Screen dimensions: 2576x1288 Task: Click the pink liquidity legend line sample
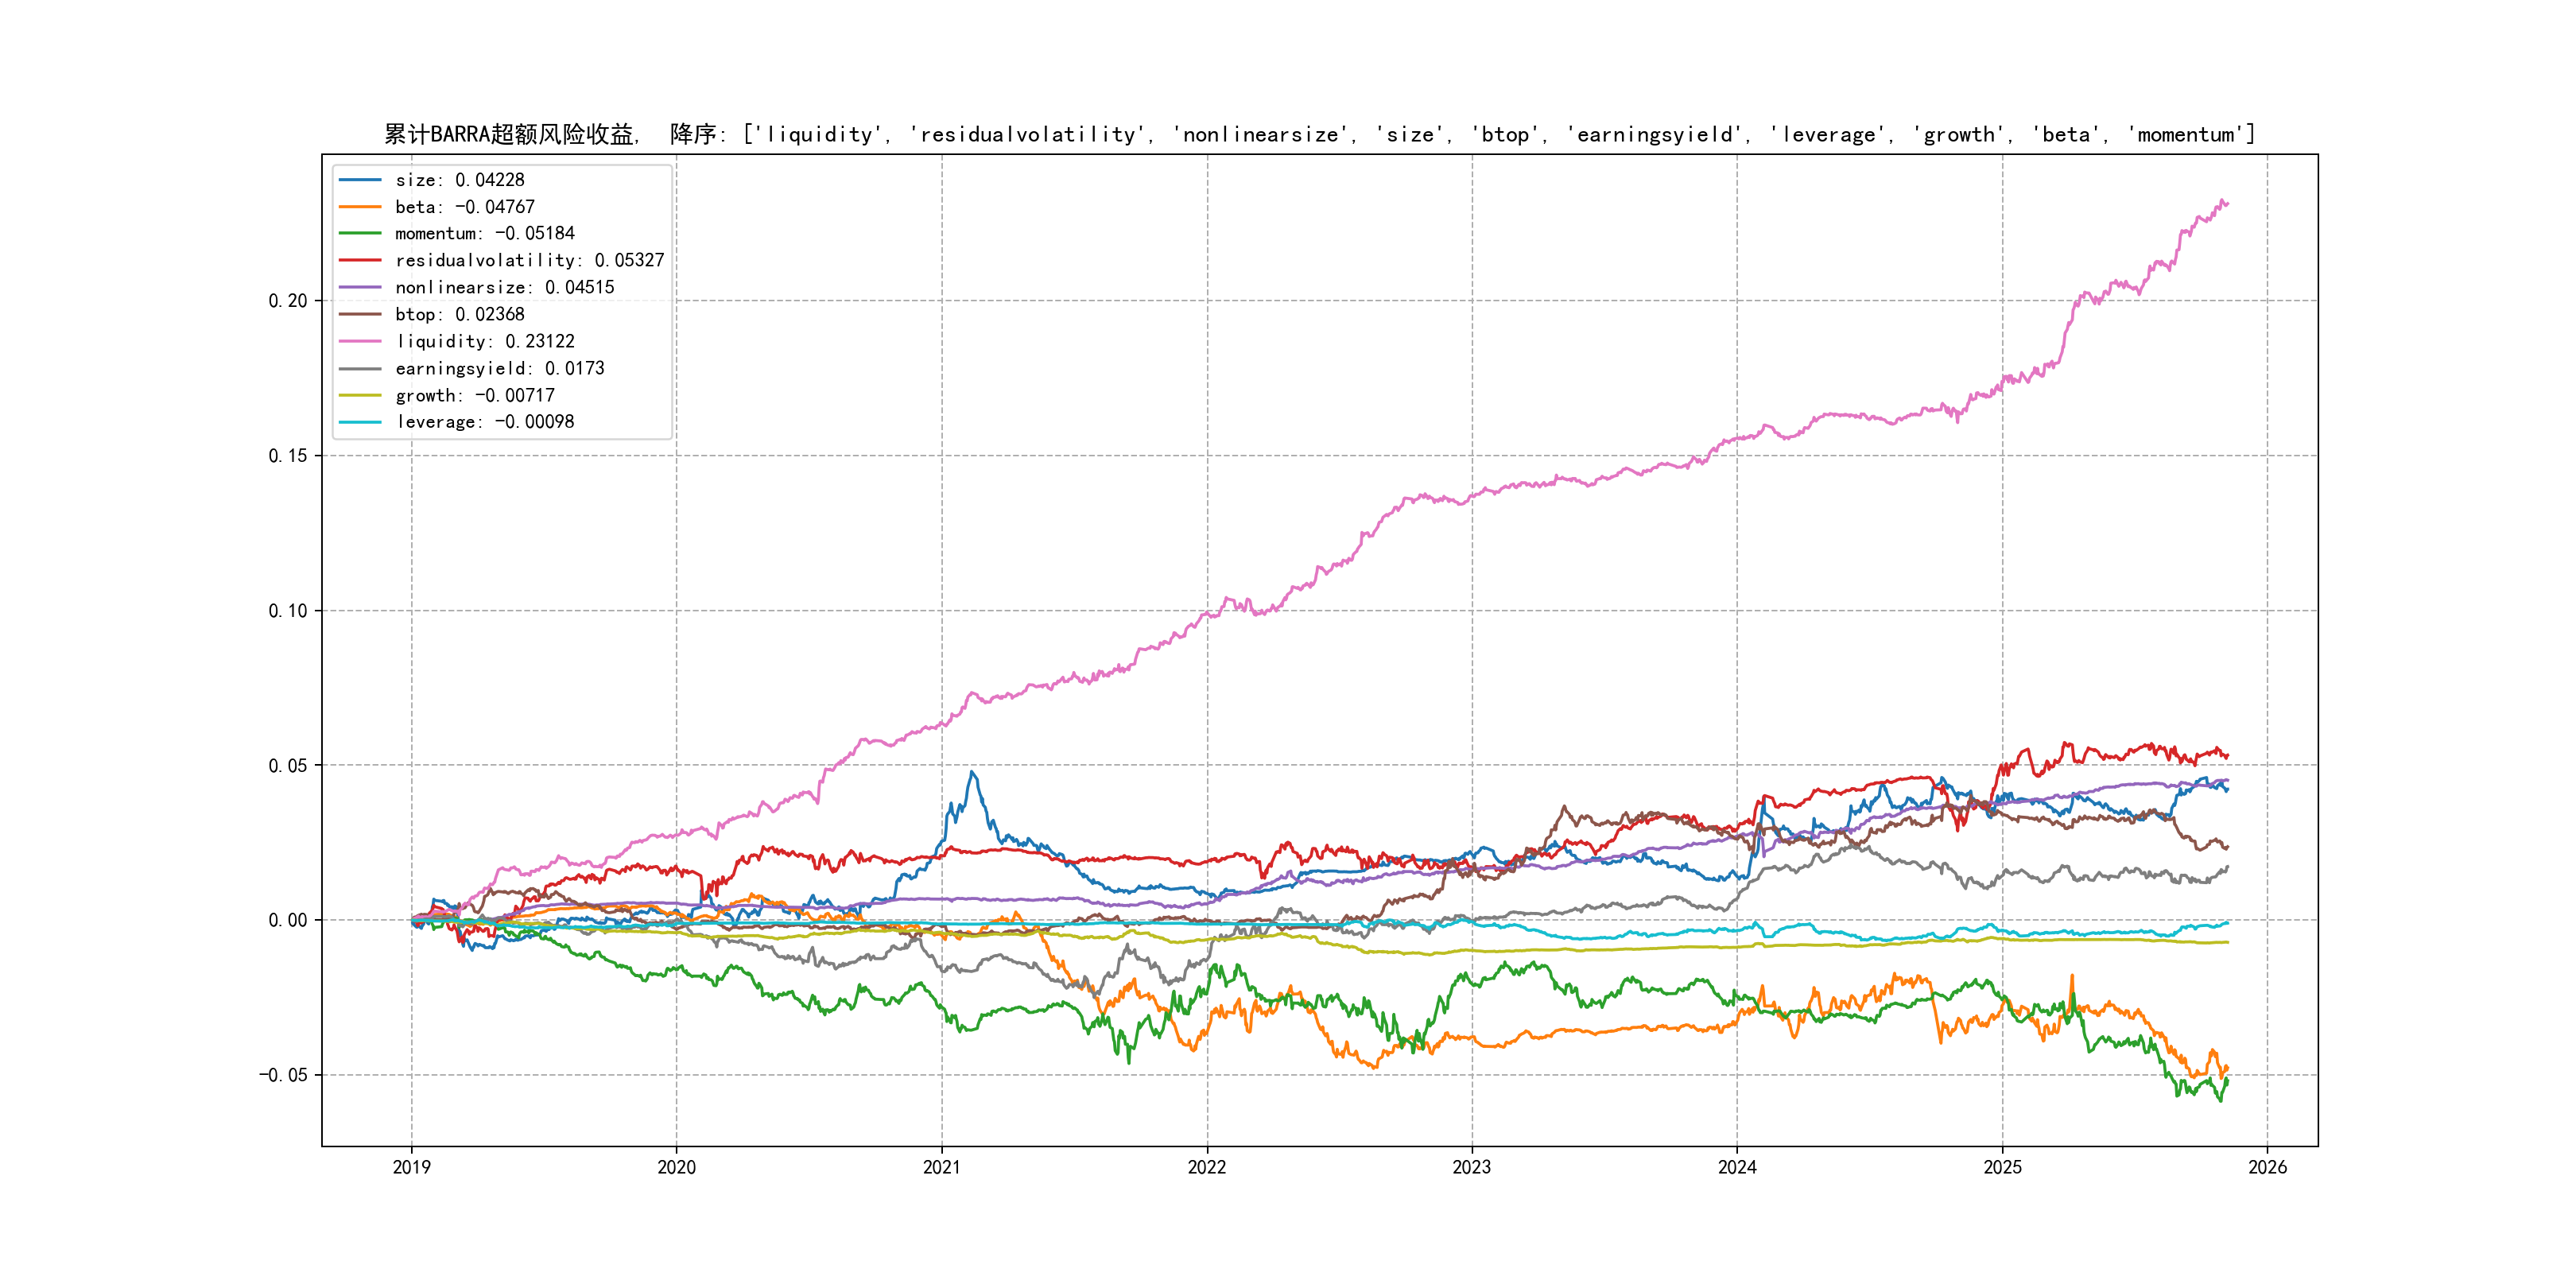(x=360, y=341)
